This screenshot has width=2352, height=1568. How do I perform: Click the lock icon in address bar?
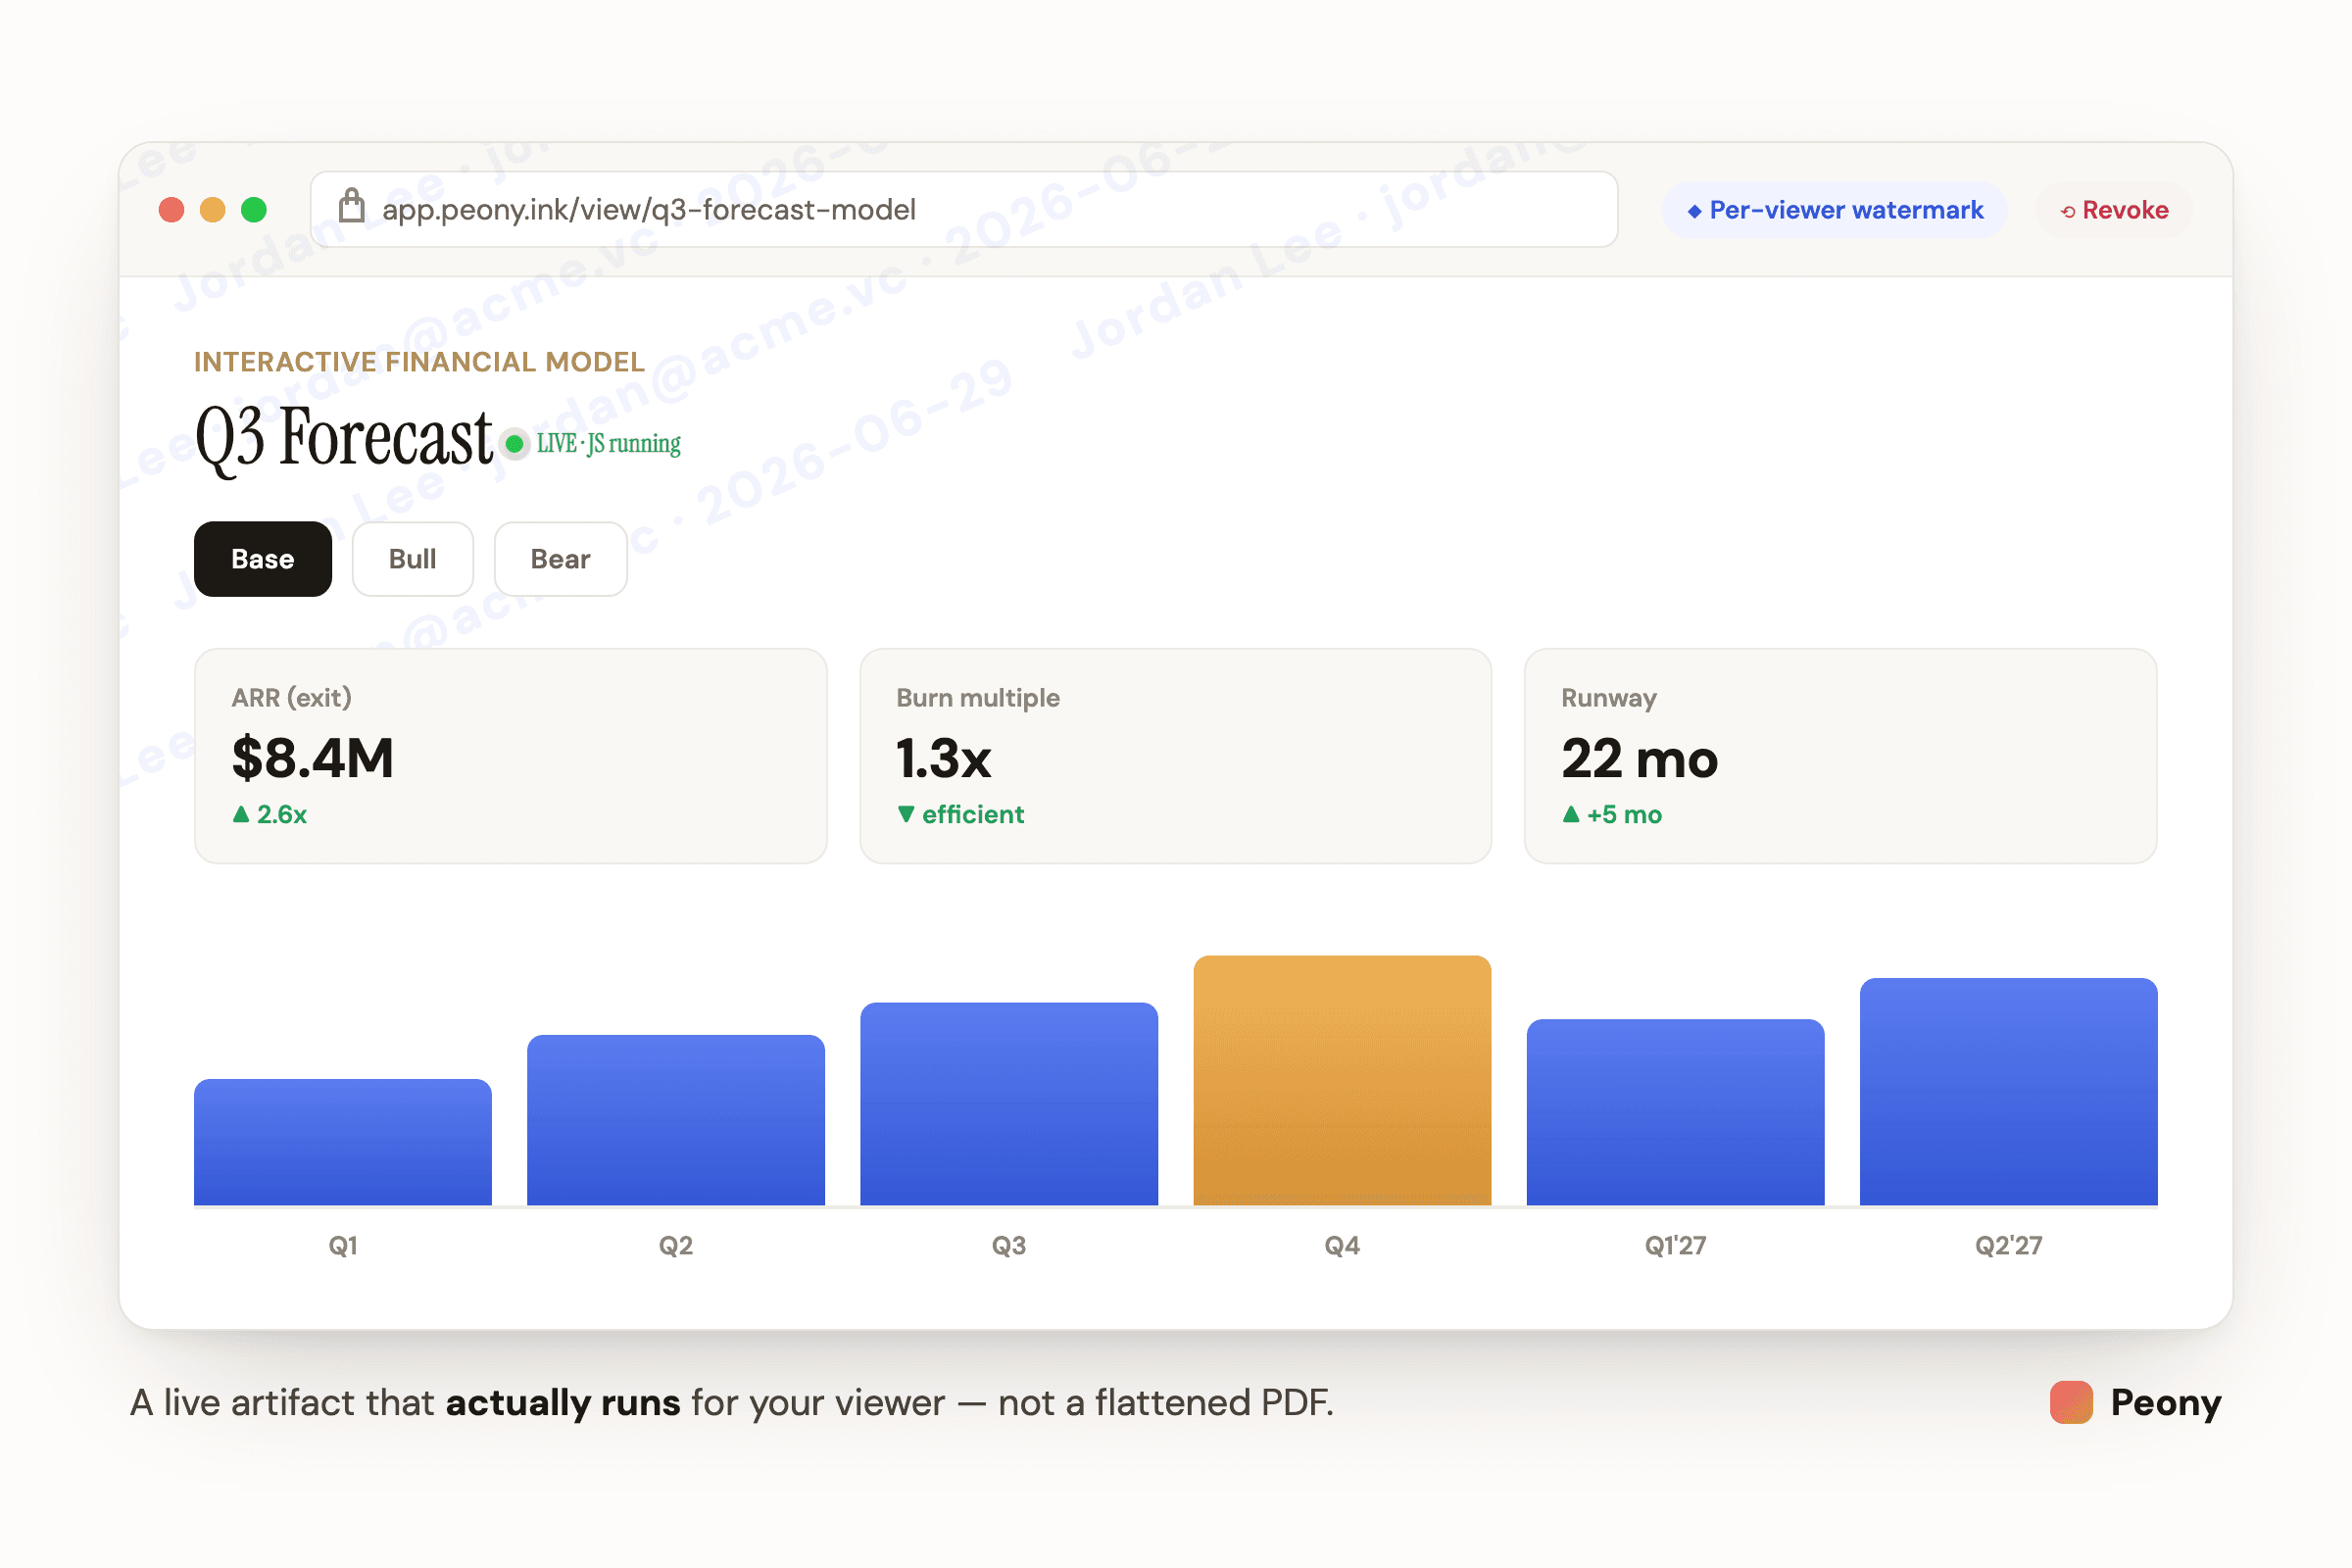coord(351,207)
